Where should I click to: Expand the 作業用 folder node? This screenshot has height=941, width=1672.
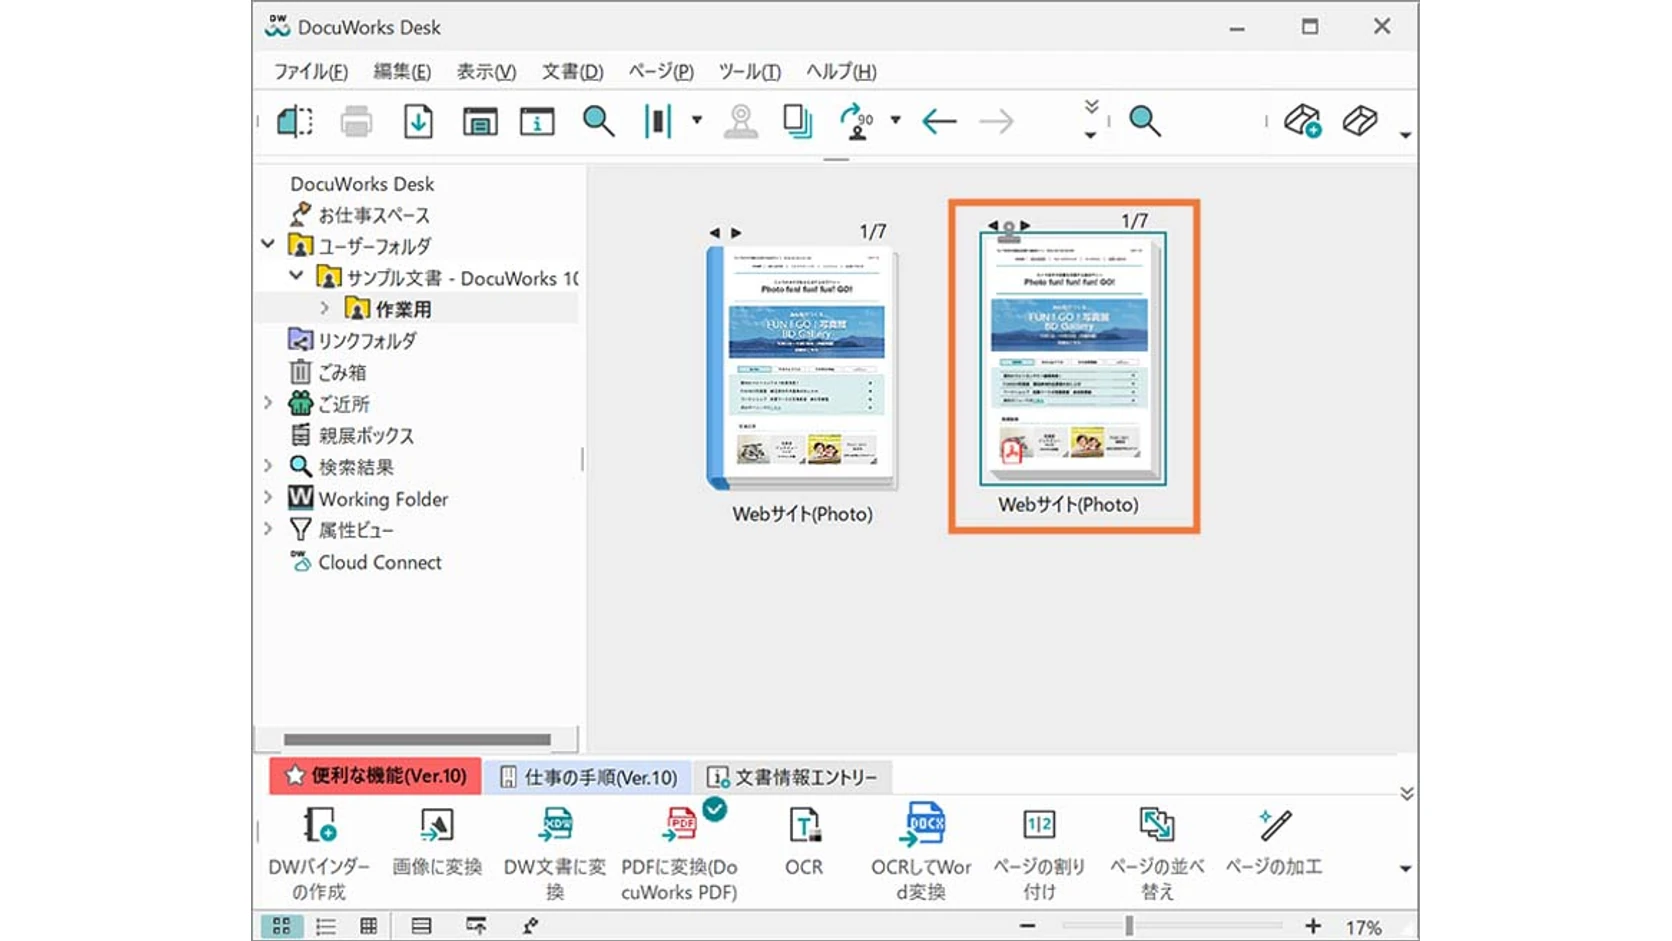[x=324, y=308]
